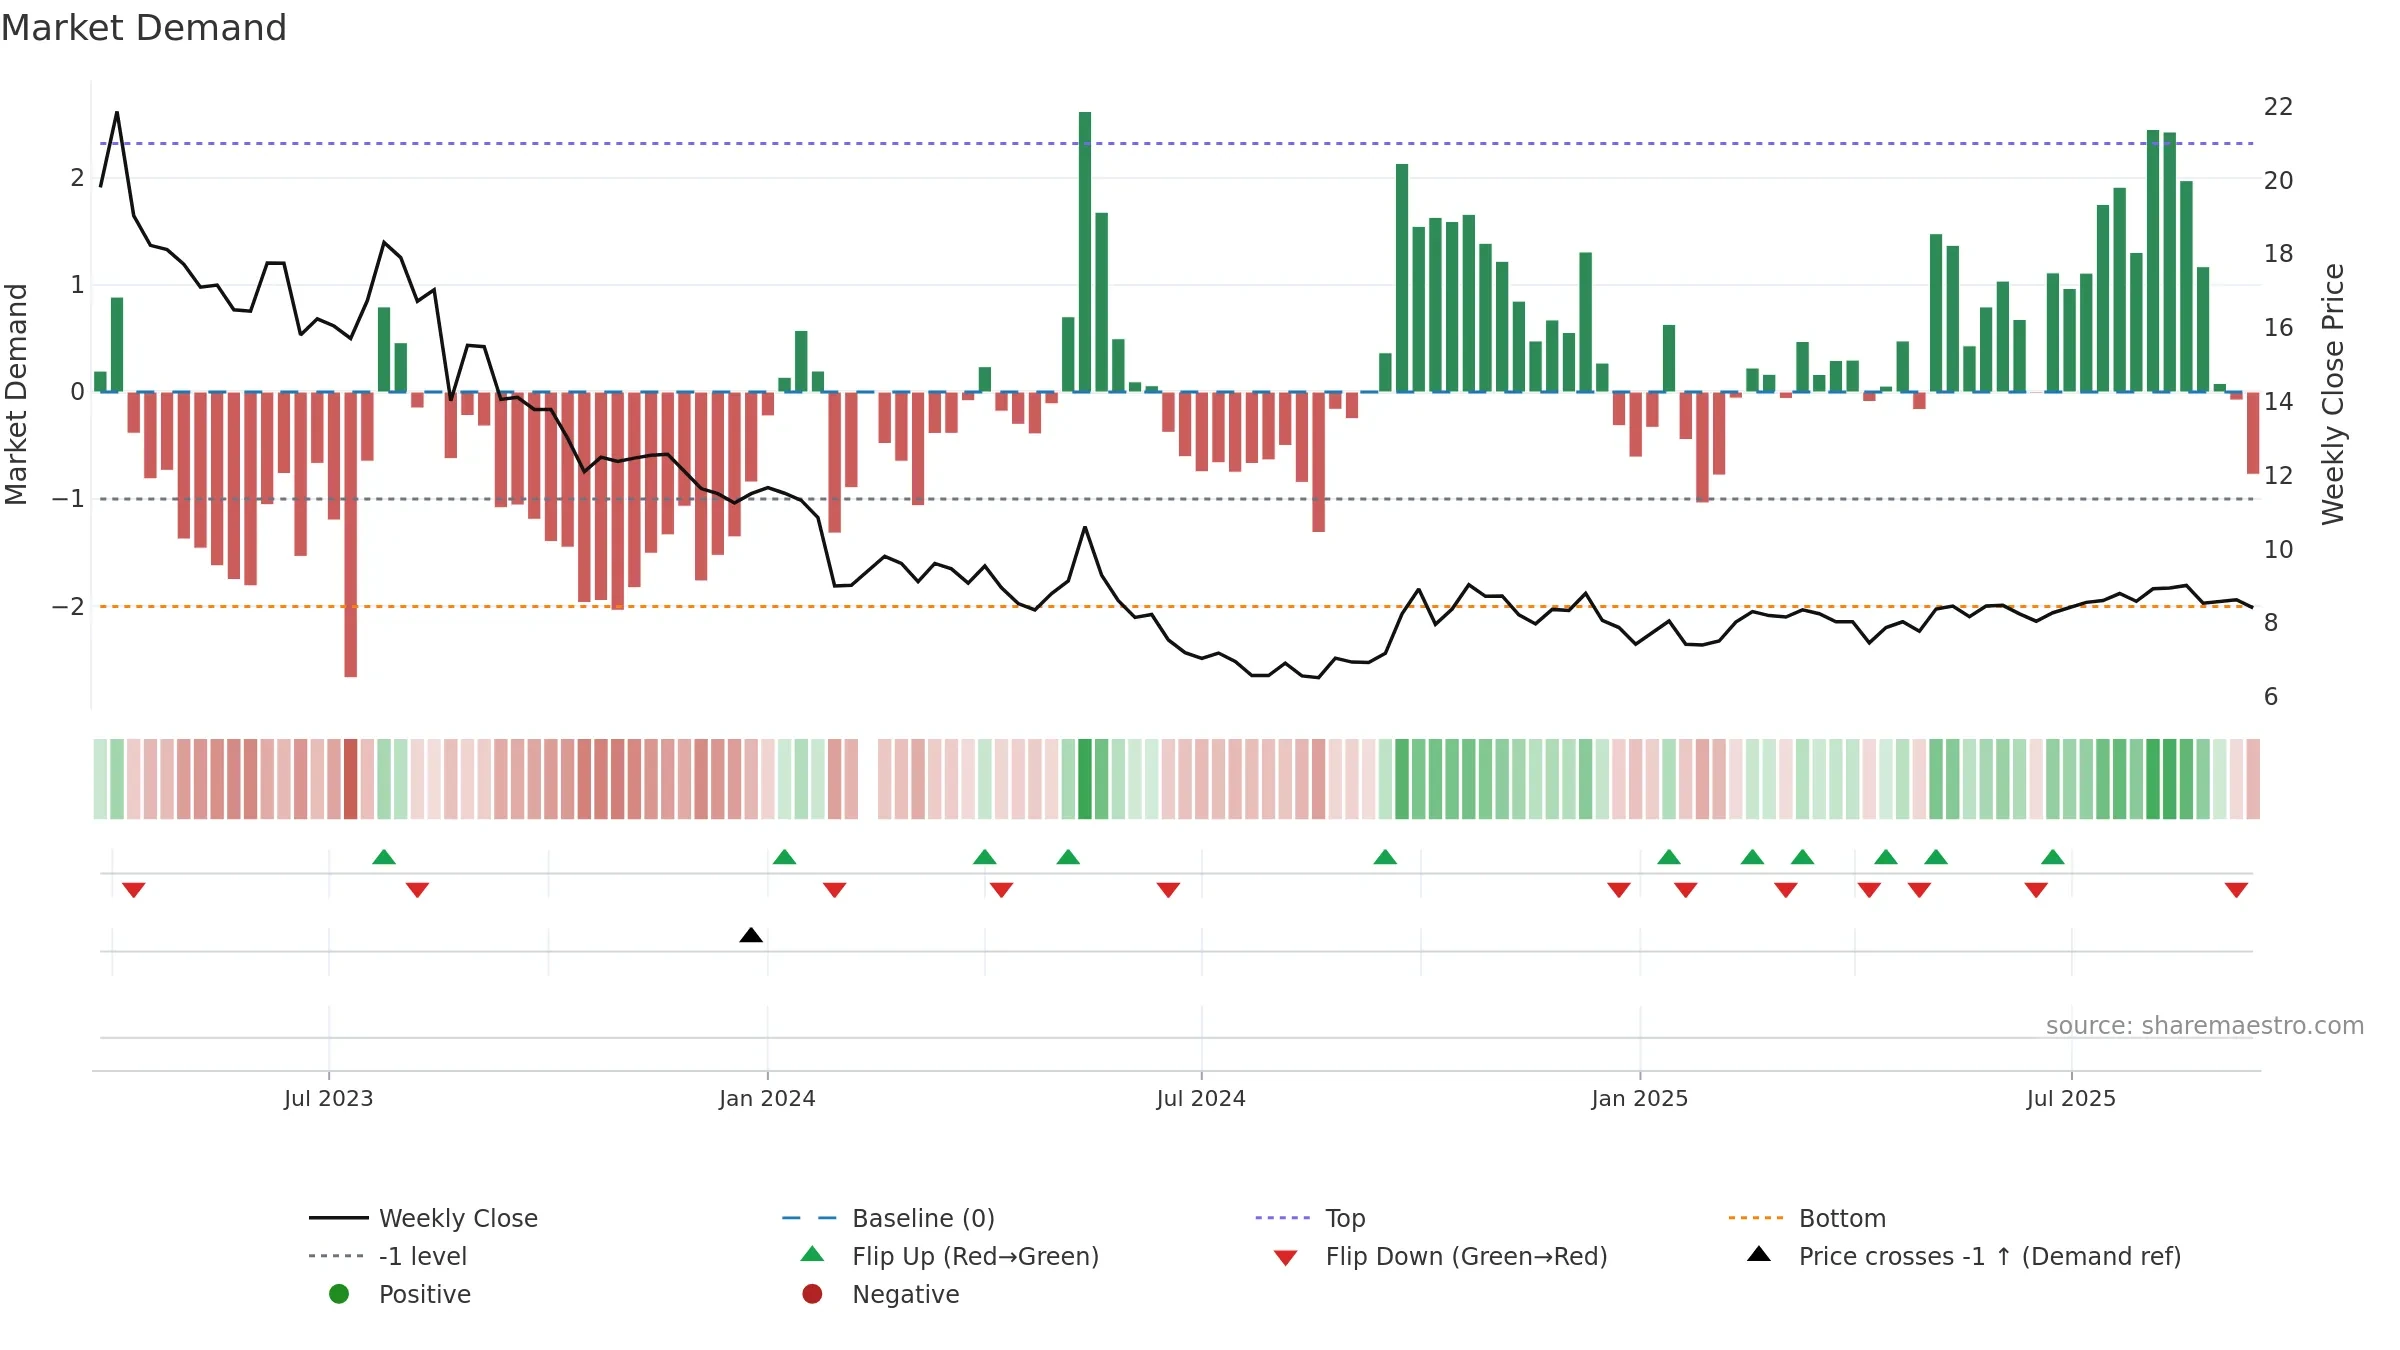Click the green Flip Up triangle in legend
Image resolution: width=2400 pixels, height=1350 pixels.
[x=812, y=1254]
